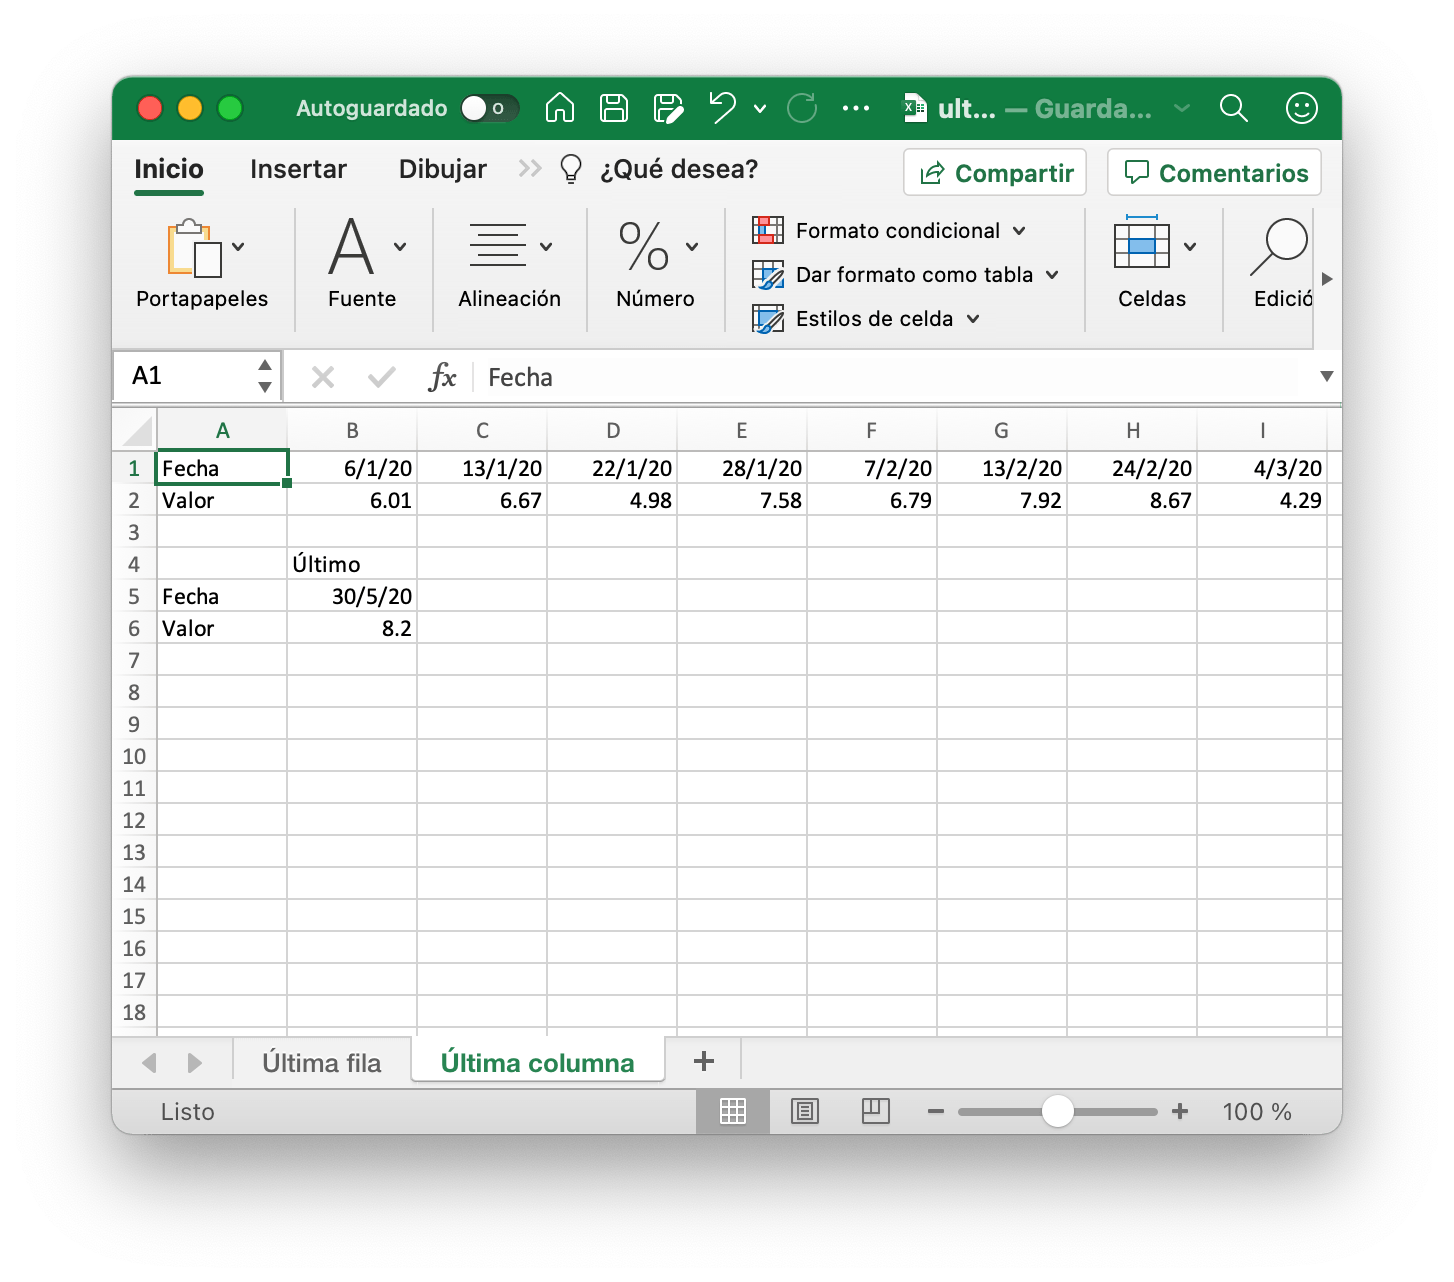Image resolution: width=1454 pixels, height=1282 pixels.
Task: Click the formula bar confirm checkmark icon
Action: pyautogui.click(x=381, y=377)
